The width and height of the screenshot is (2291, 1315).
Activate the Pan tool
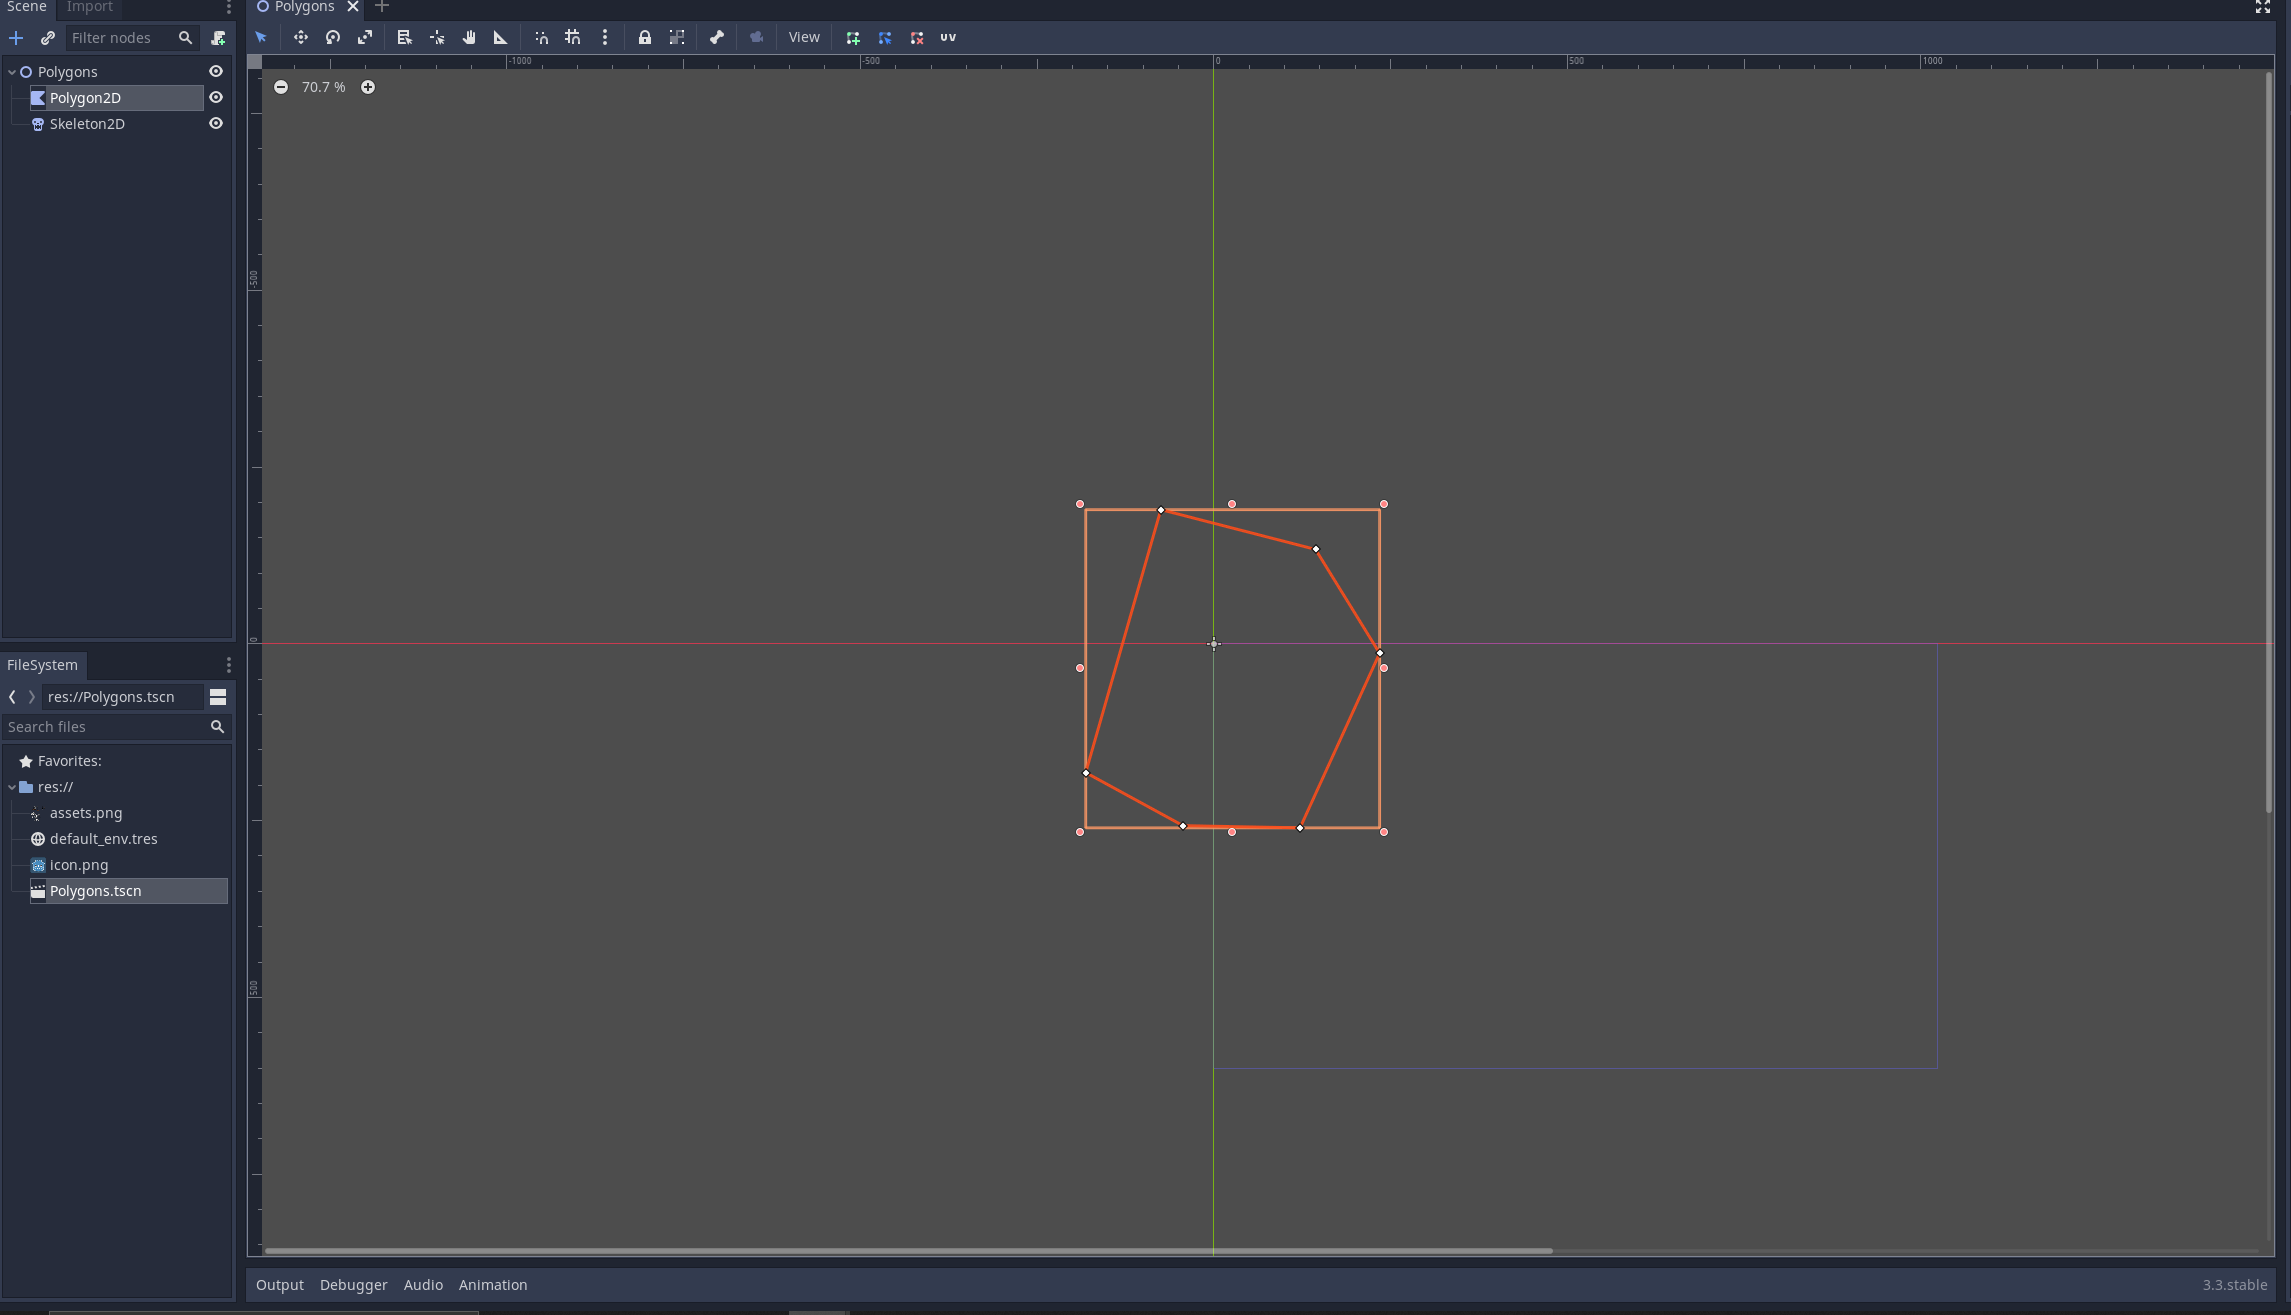tap(469, 37)
